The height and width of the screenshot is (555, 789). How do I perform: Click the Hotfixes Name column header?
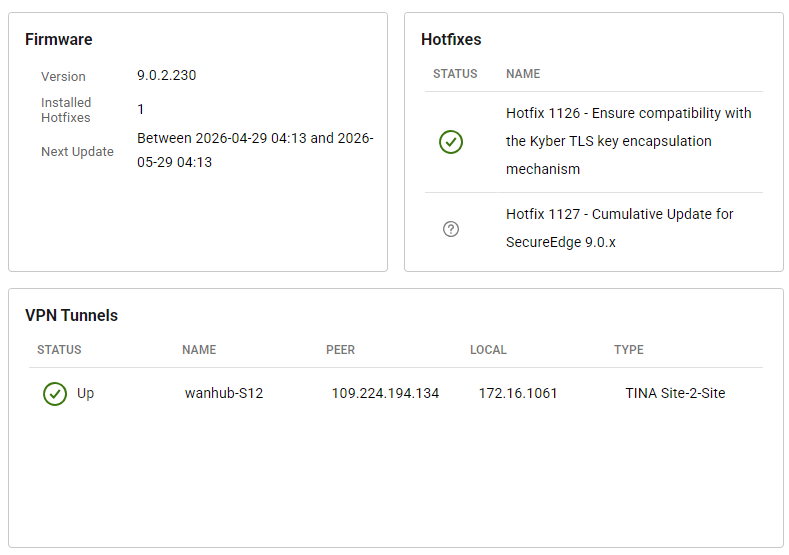pos(523,74)
